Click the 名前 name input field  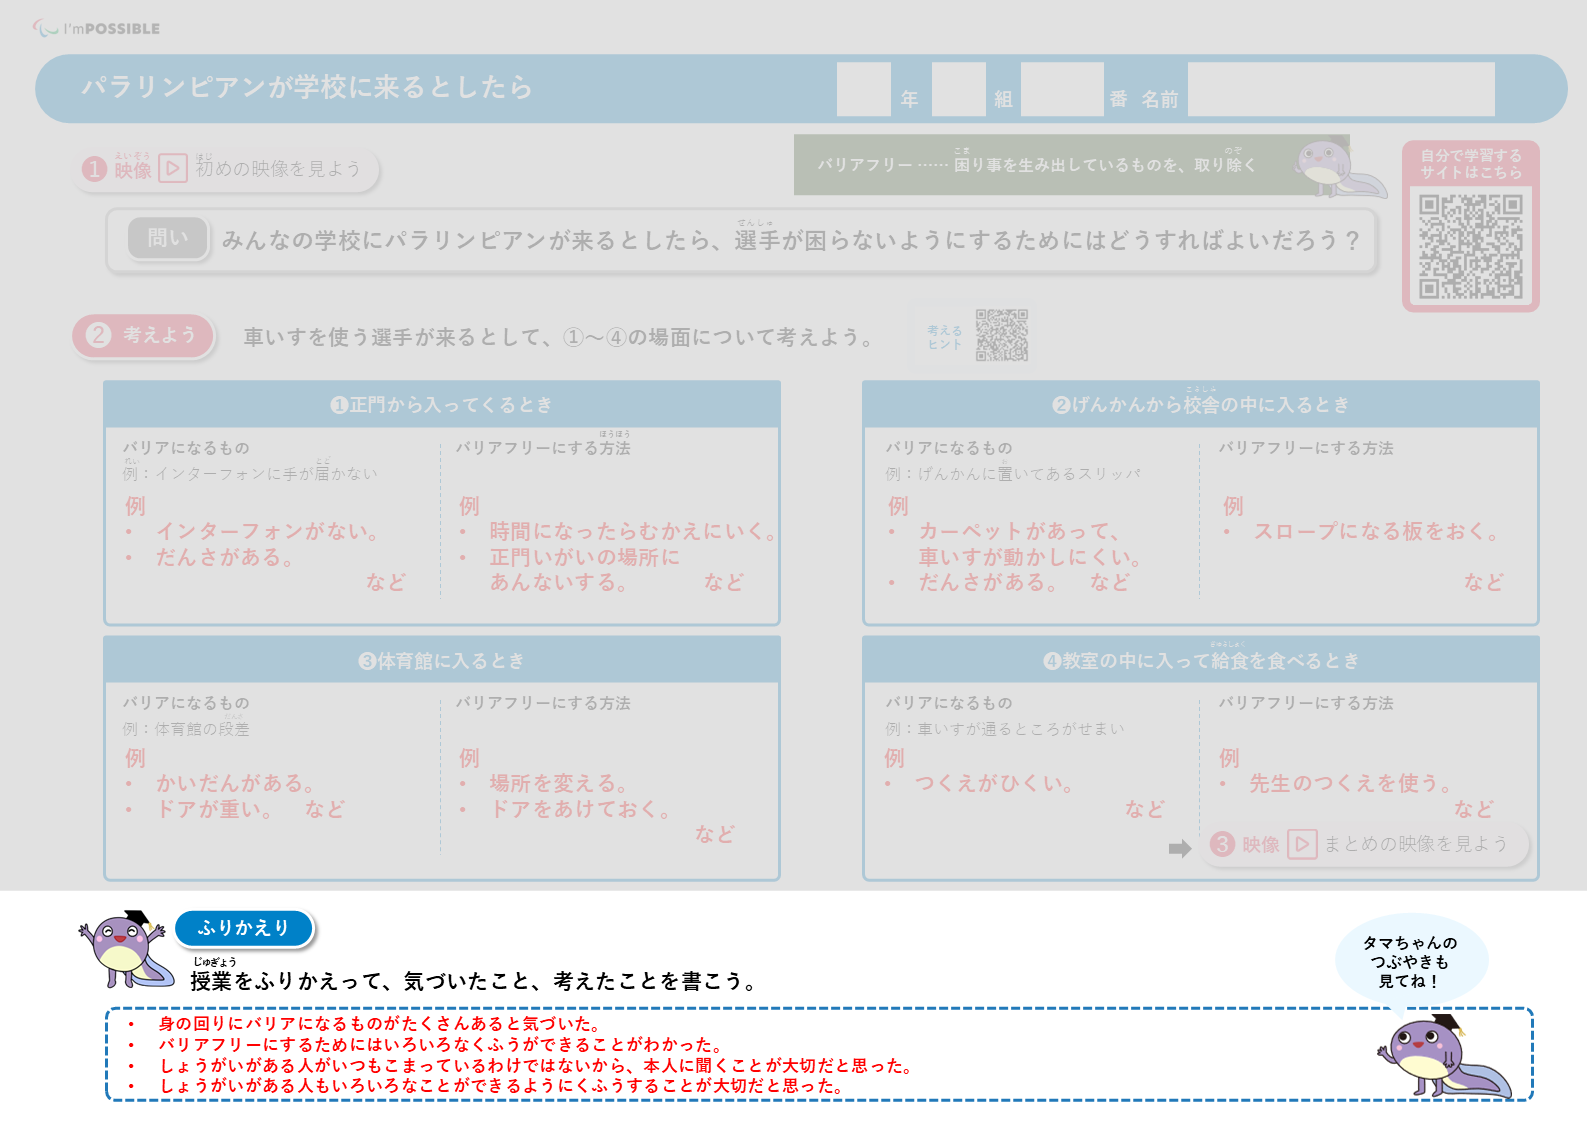click(1340, 90)
